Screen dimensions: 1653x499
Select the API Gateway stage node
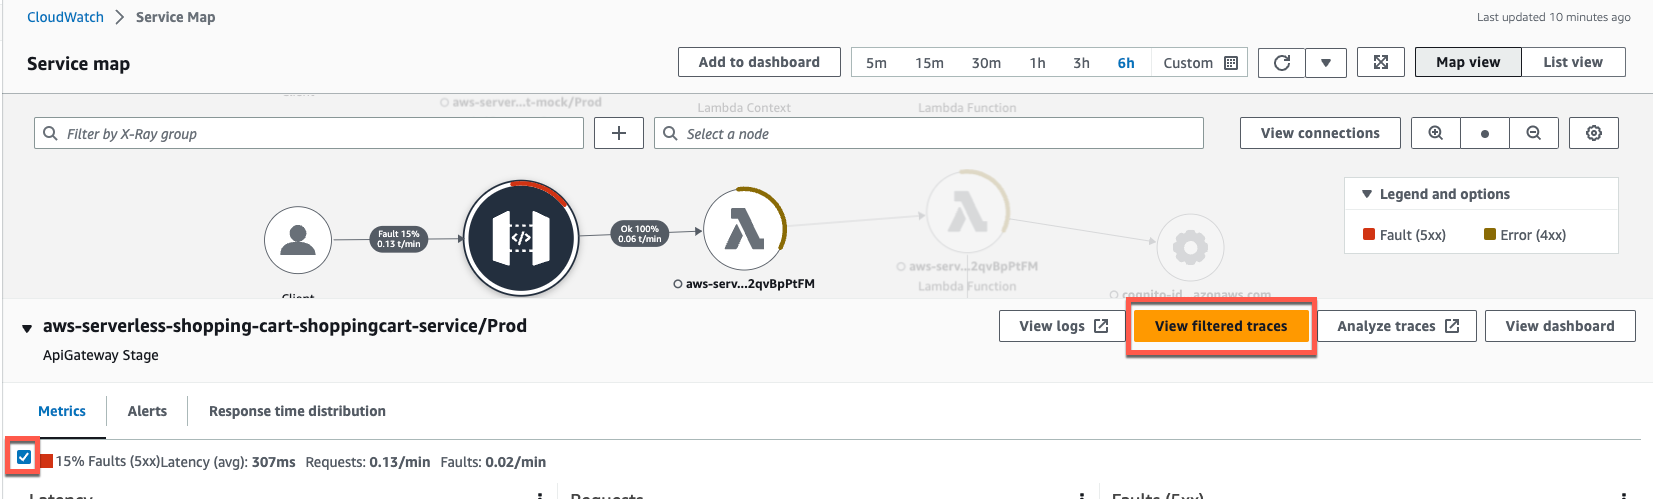(x=521, y=238)
